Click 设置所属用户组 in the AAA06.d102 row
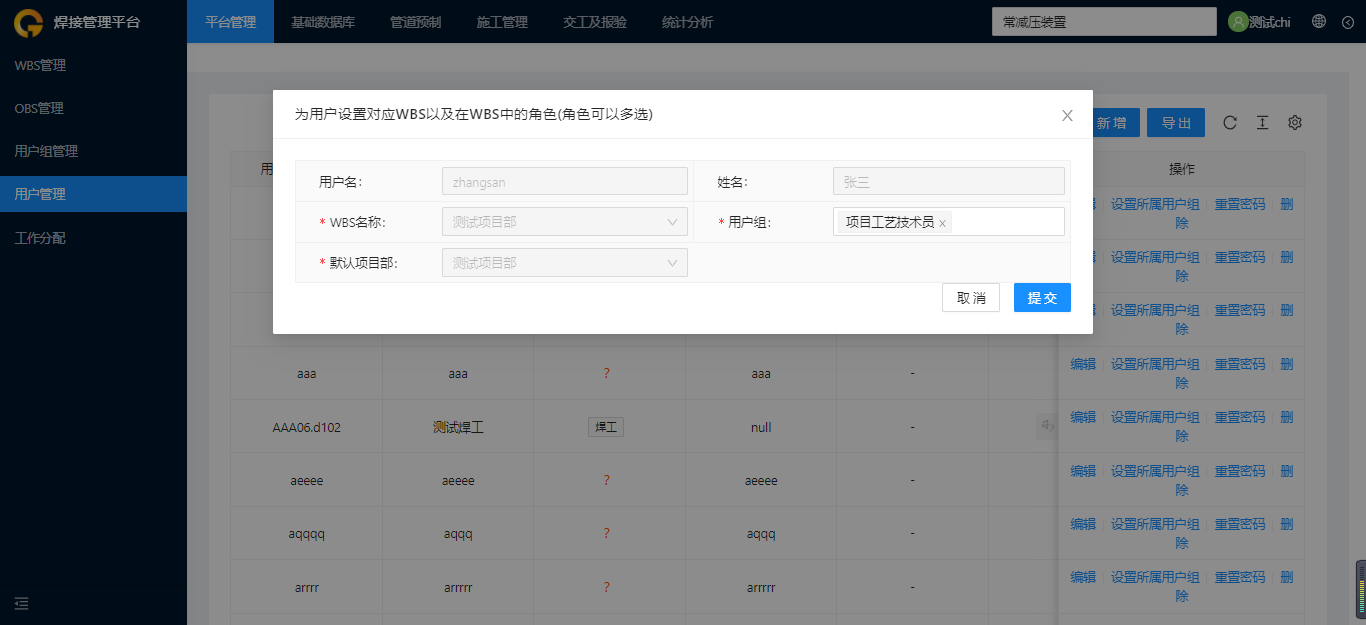 [1155, 418]
